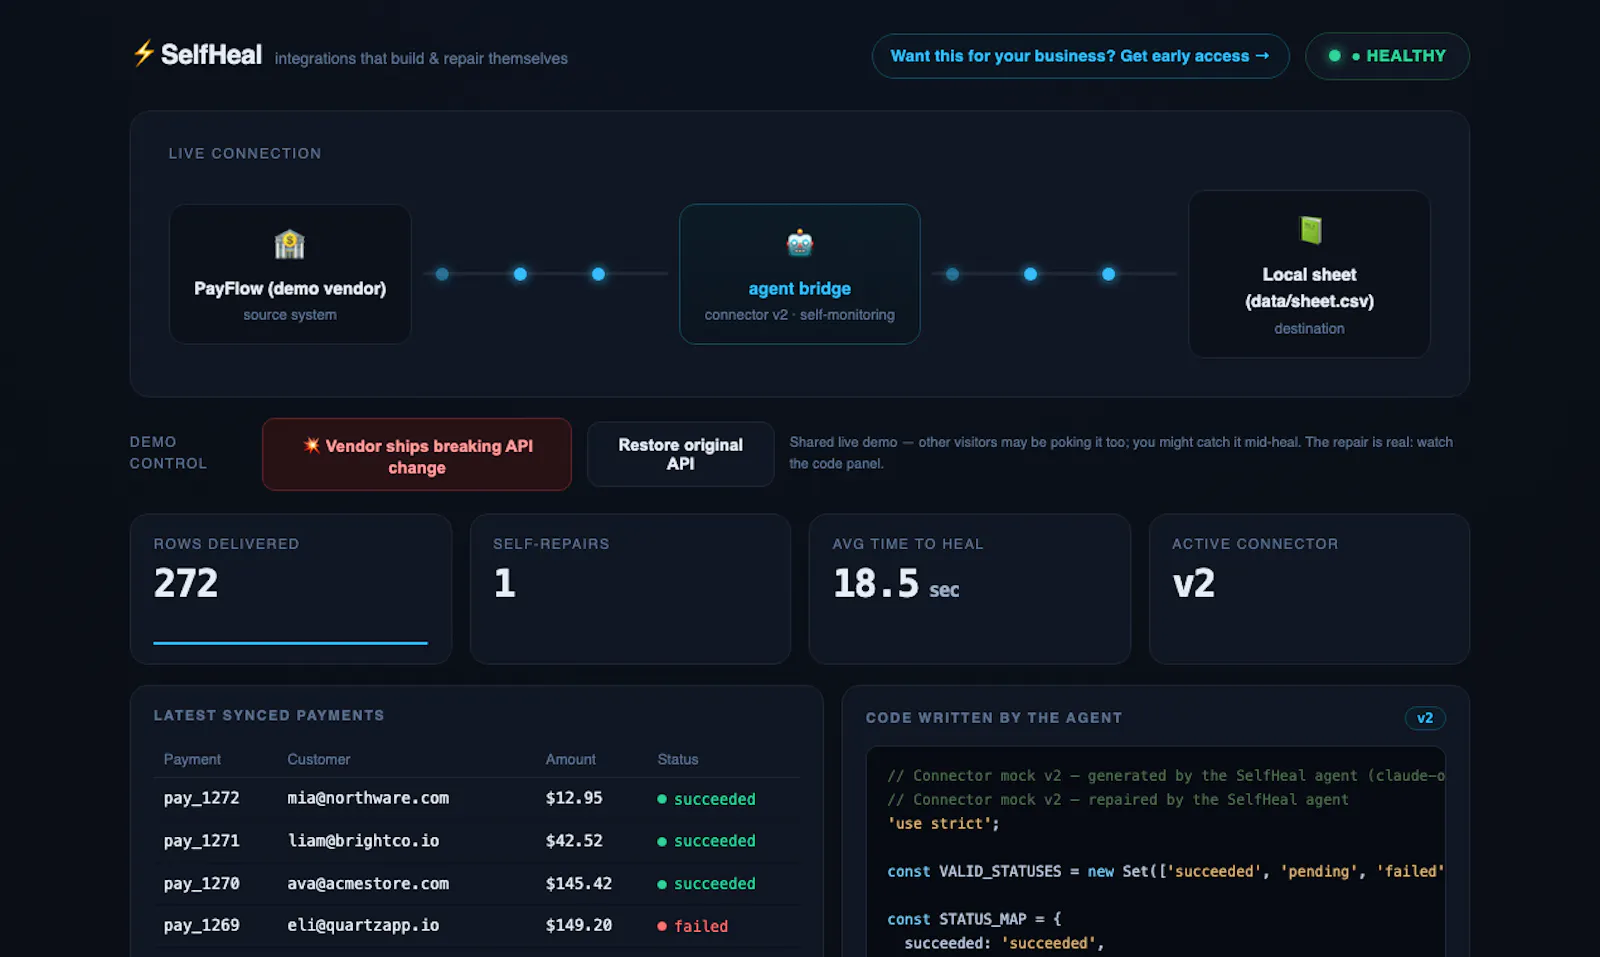Click the const VALID_STATUSES code line

pos(1165,872)
